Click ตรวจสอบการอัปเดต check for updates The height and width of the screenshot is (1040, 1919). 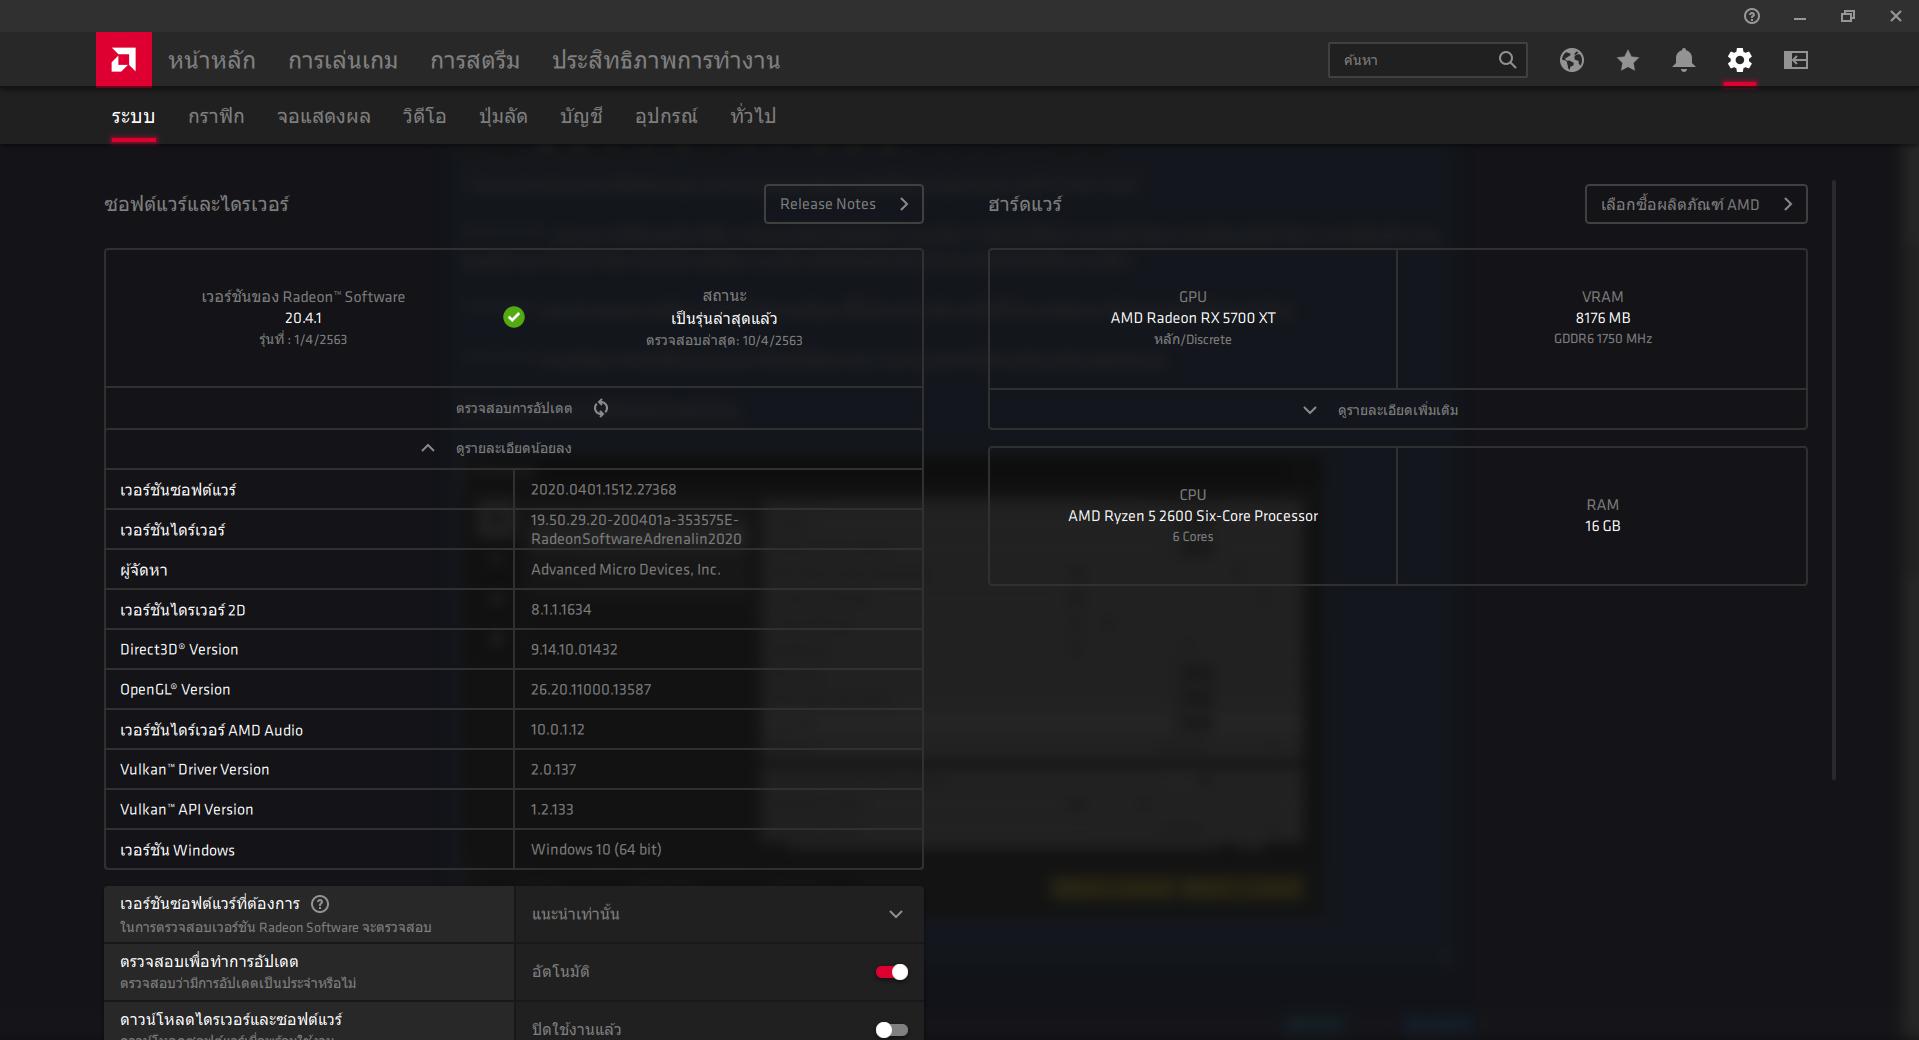514,408
